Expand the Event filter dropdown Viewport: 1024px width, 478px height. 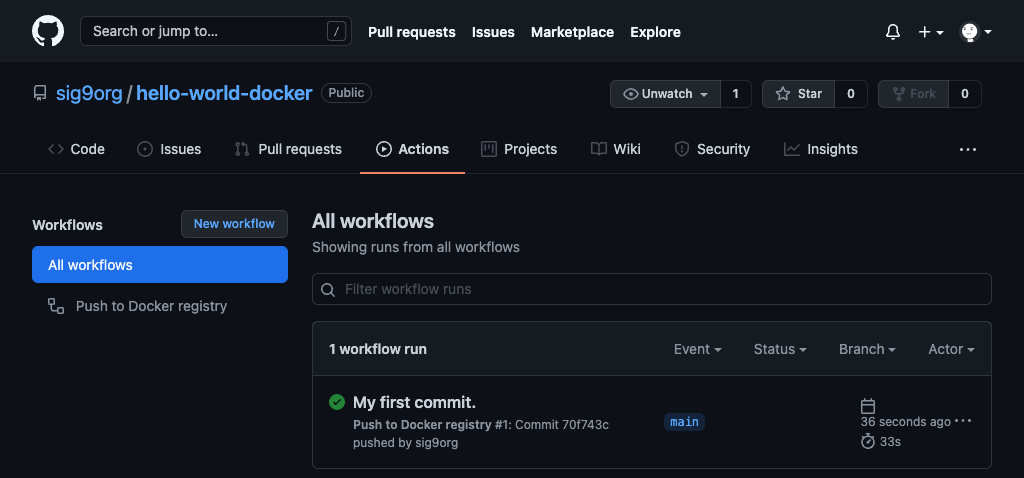click(x=697, y=349)
